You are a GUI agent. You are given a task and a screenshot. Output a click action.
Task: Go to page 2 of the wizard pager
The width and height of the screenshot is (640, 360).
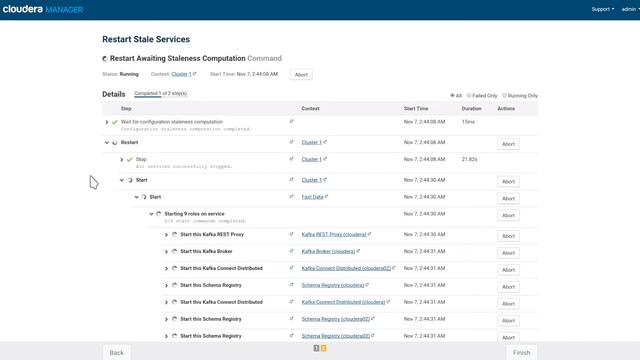point(324,348)
